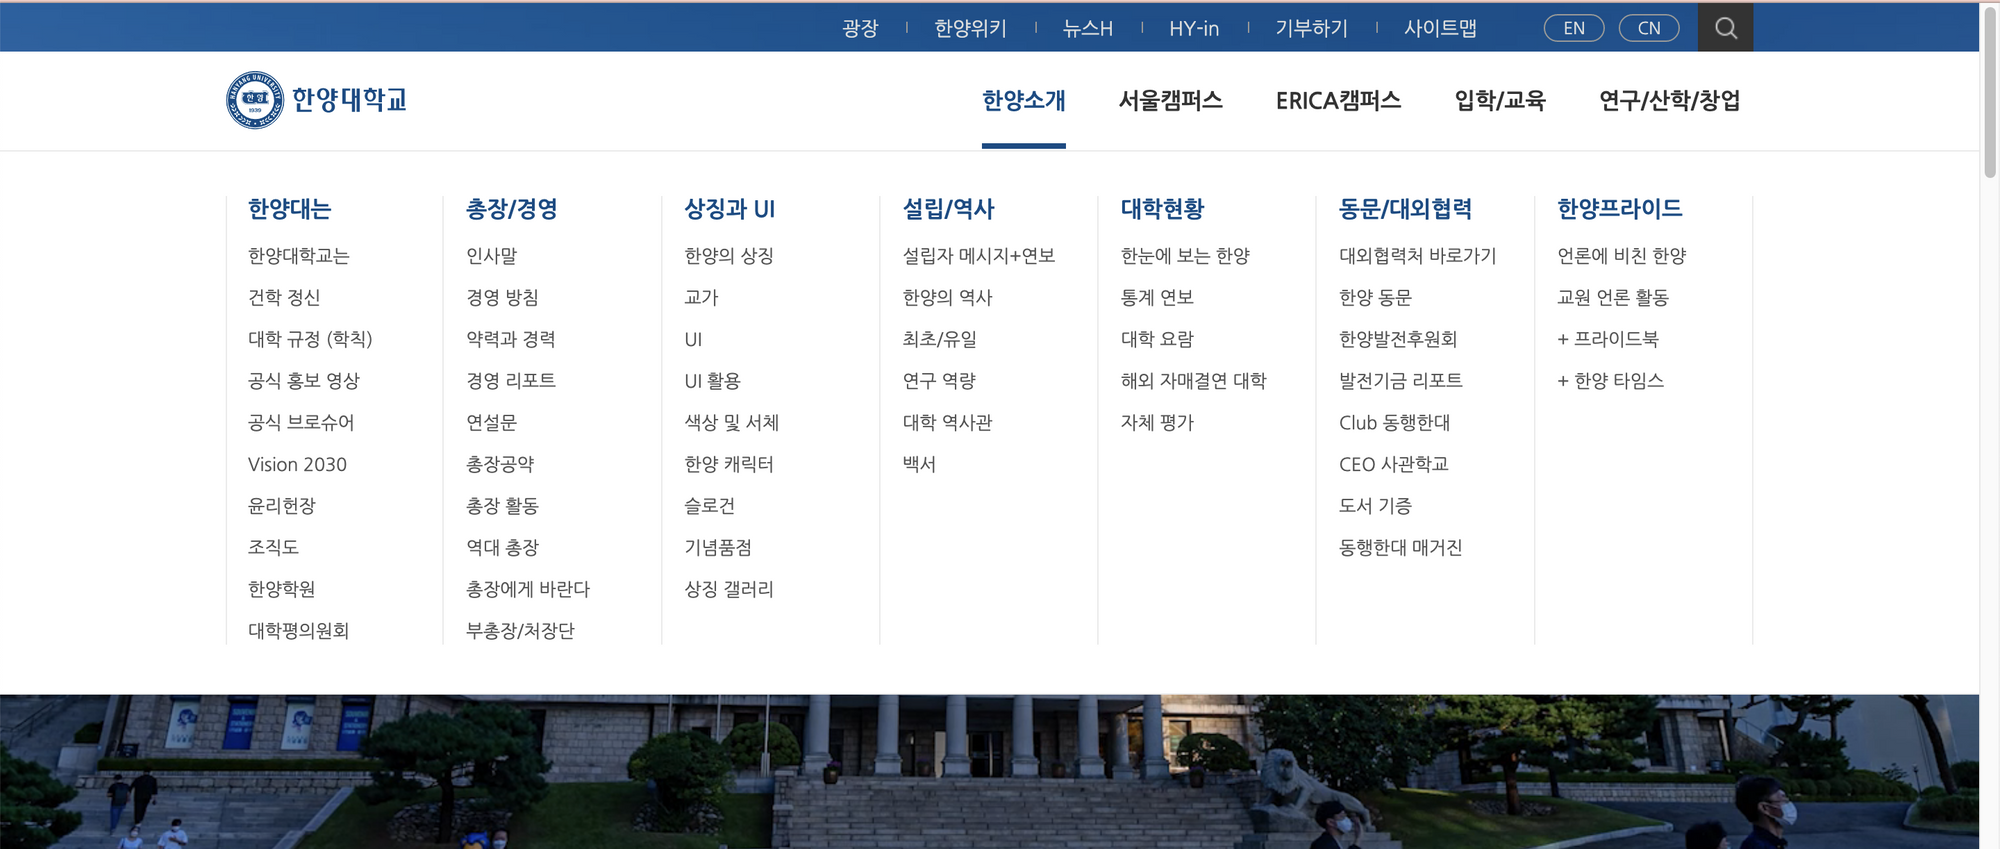Viewport: 2000px width, 849px height.
Task: Open 통계 연보 link
Action: pyautogui.click(x=1157, y=298)
